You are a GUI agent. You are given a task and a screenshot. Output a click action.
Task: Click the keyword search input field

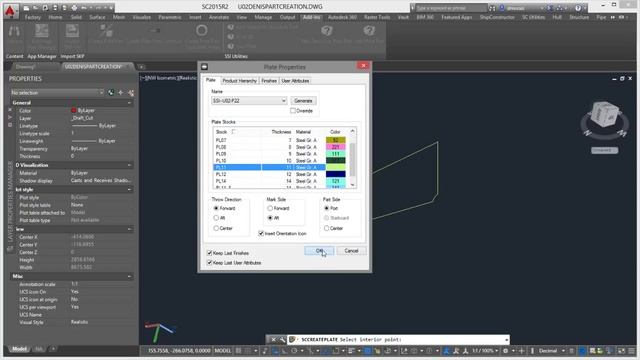point(451,8)
